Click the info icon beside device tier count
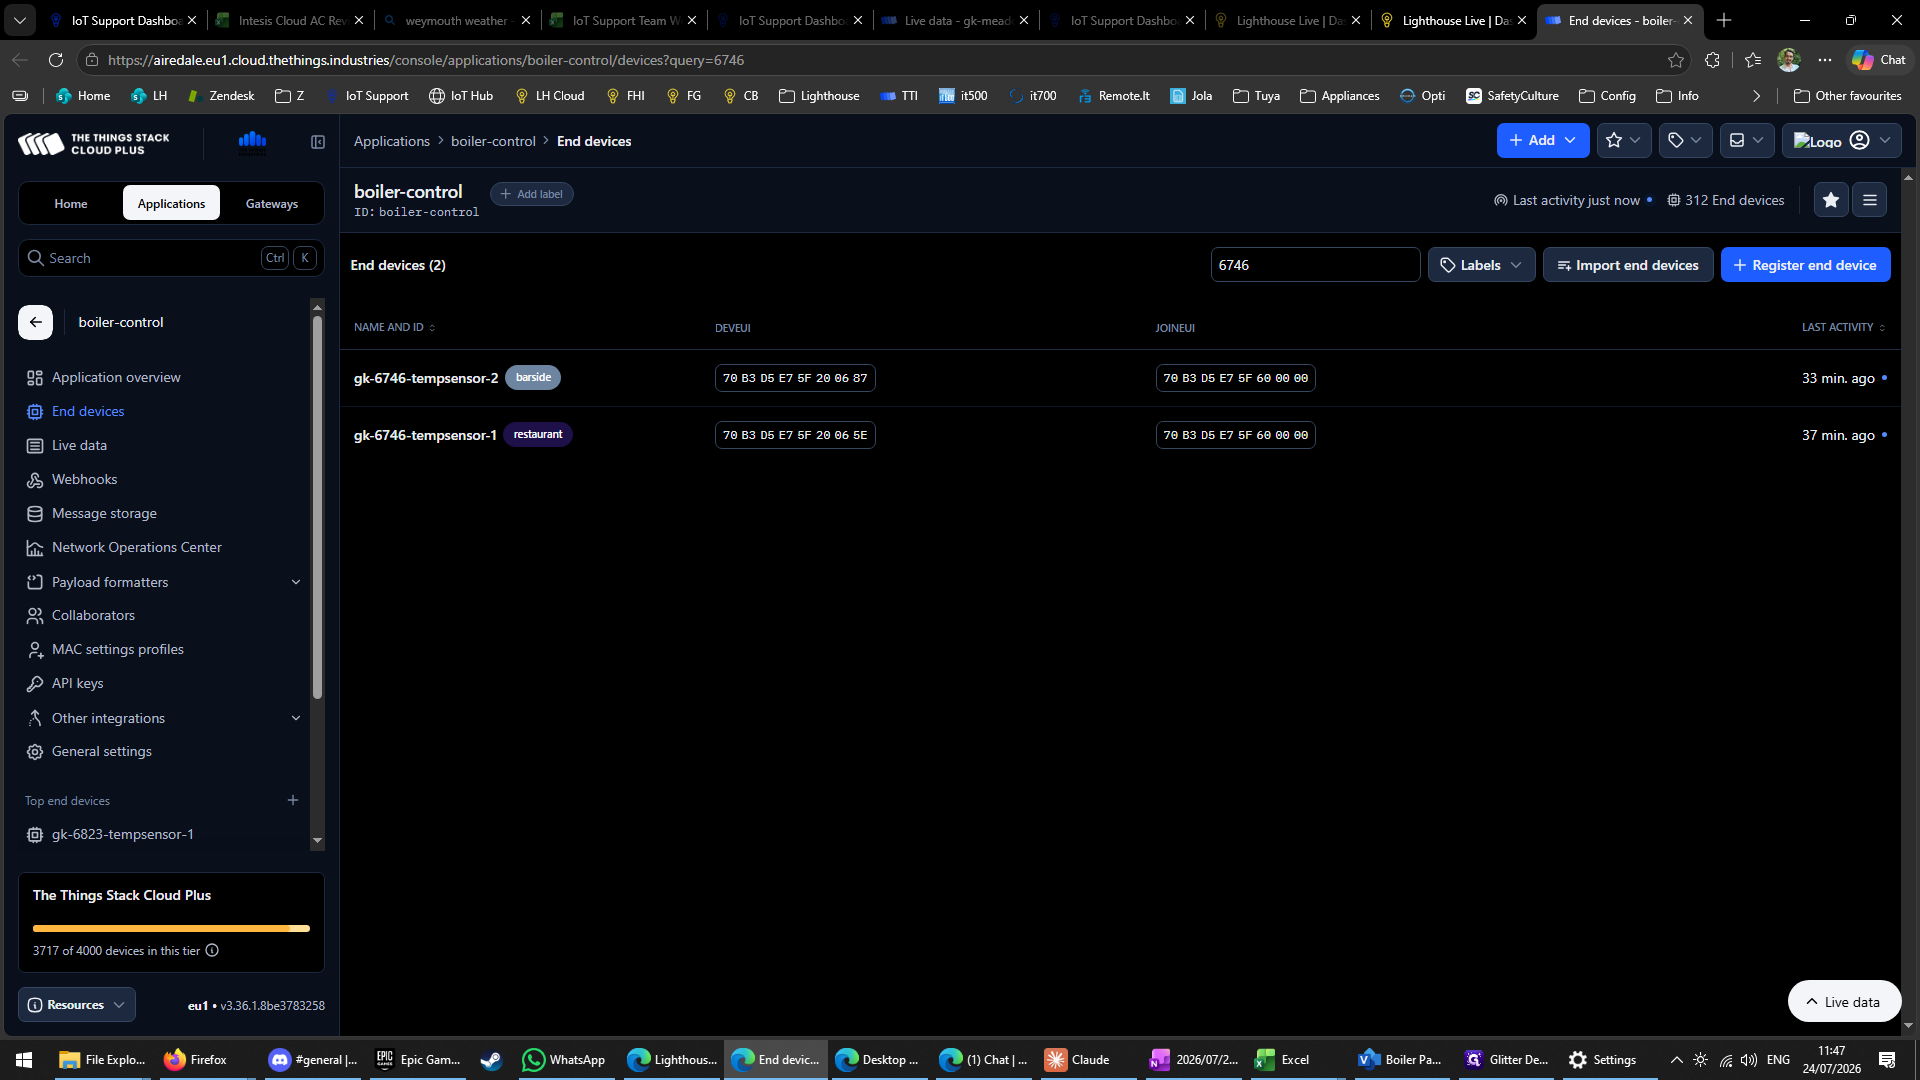 212,951
